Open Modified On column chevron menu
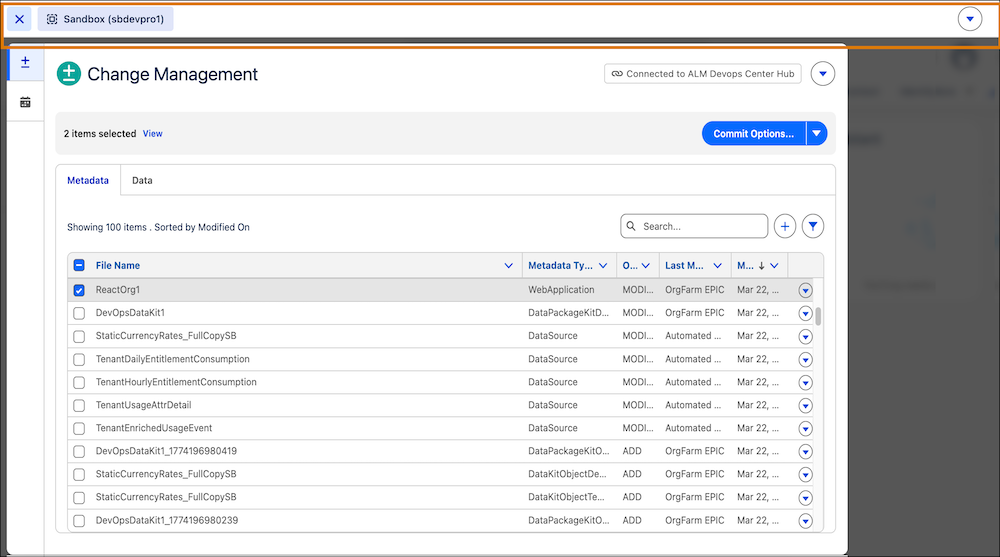The width and height of the screenshot is (1000, 557). (x=774, y=265)
